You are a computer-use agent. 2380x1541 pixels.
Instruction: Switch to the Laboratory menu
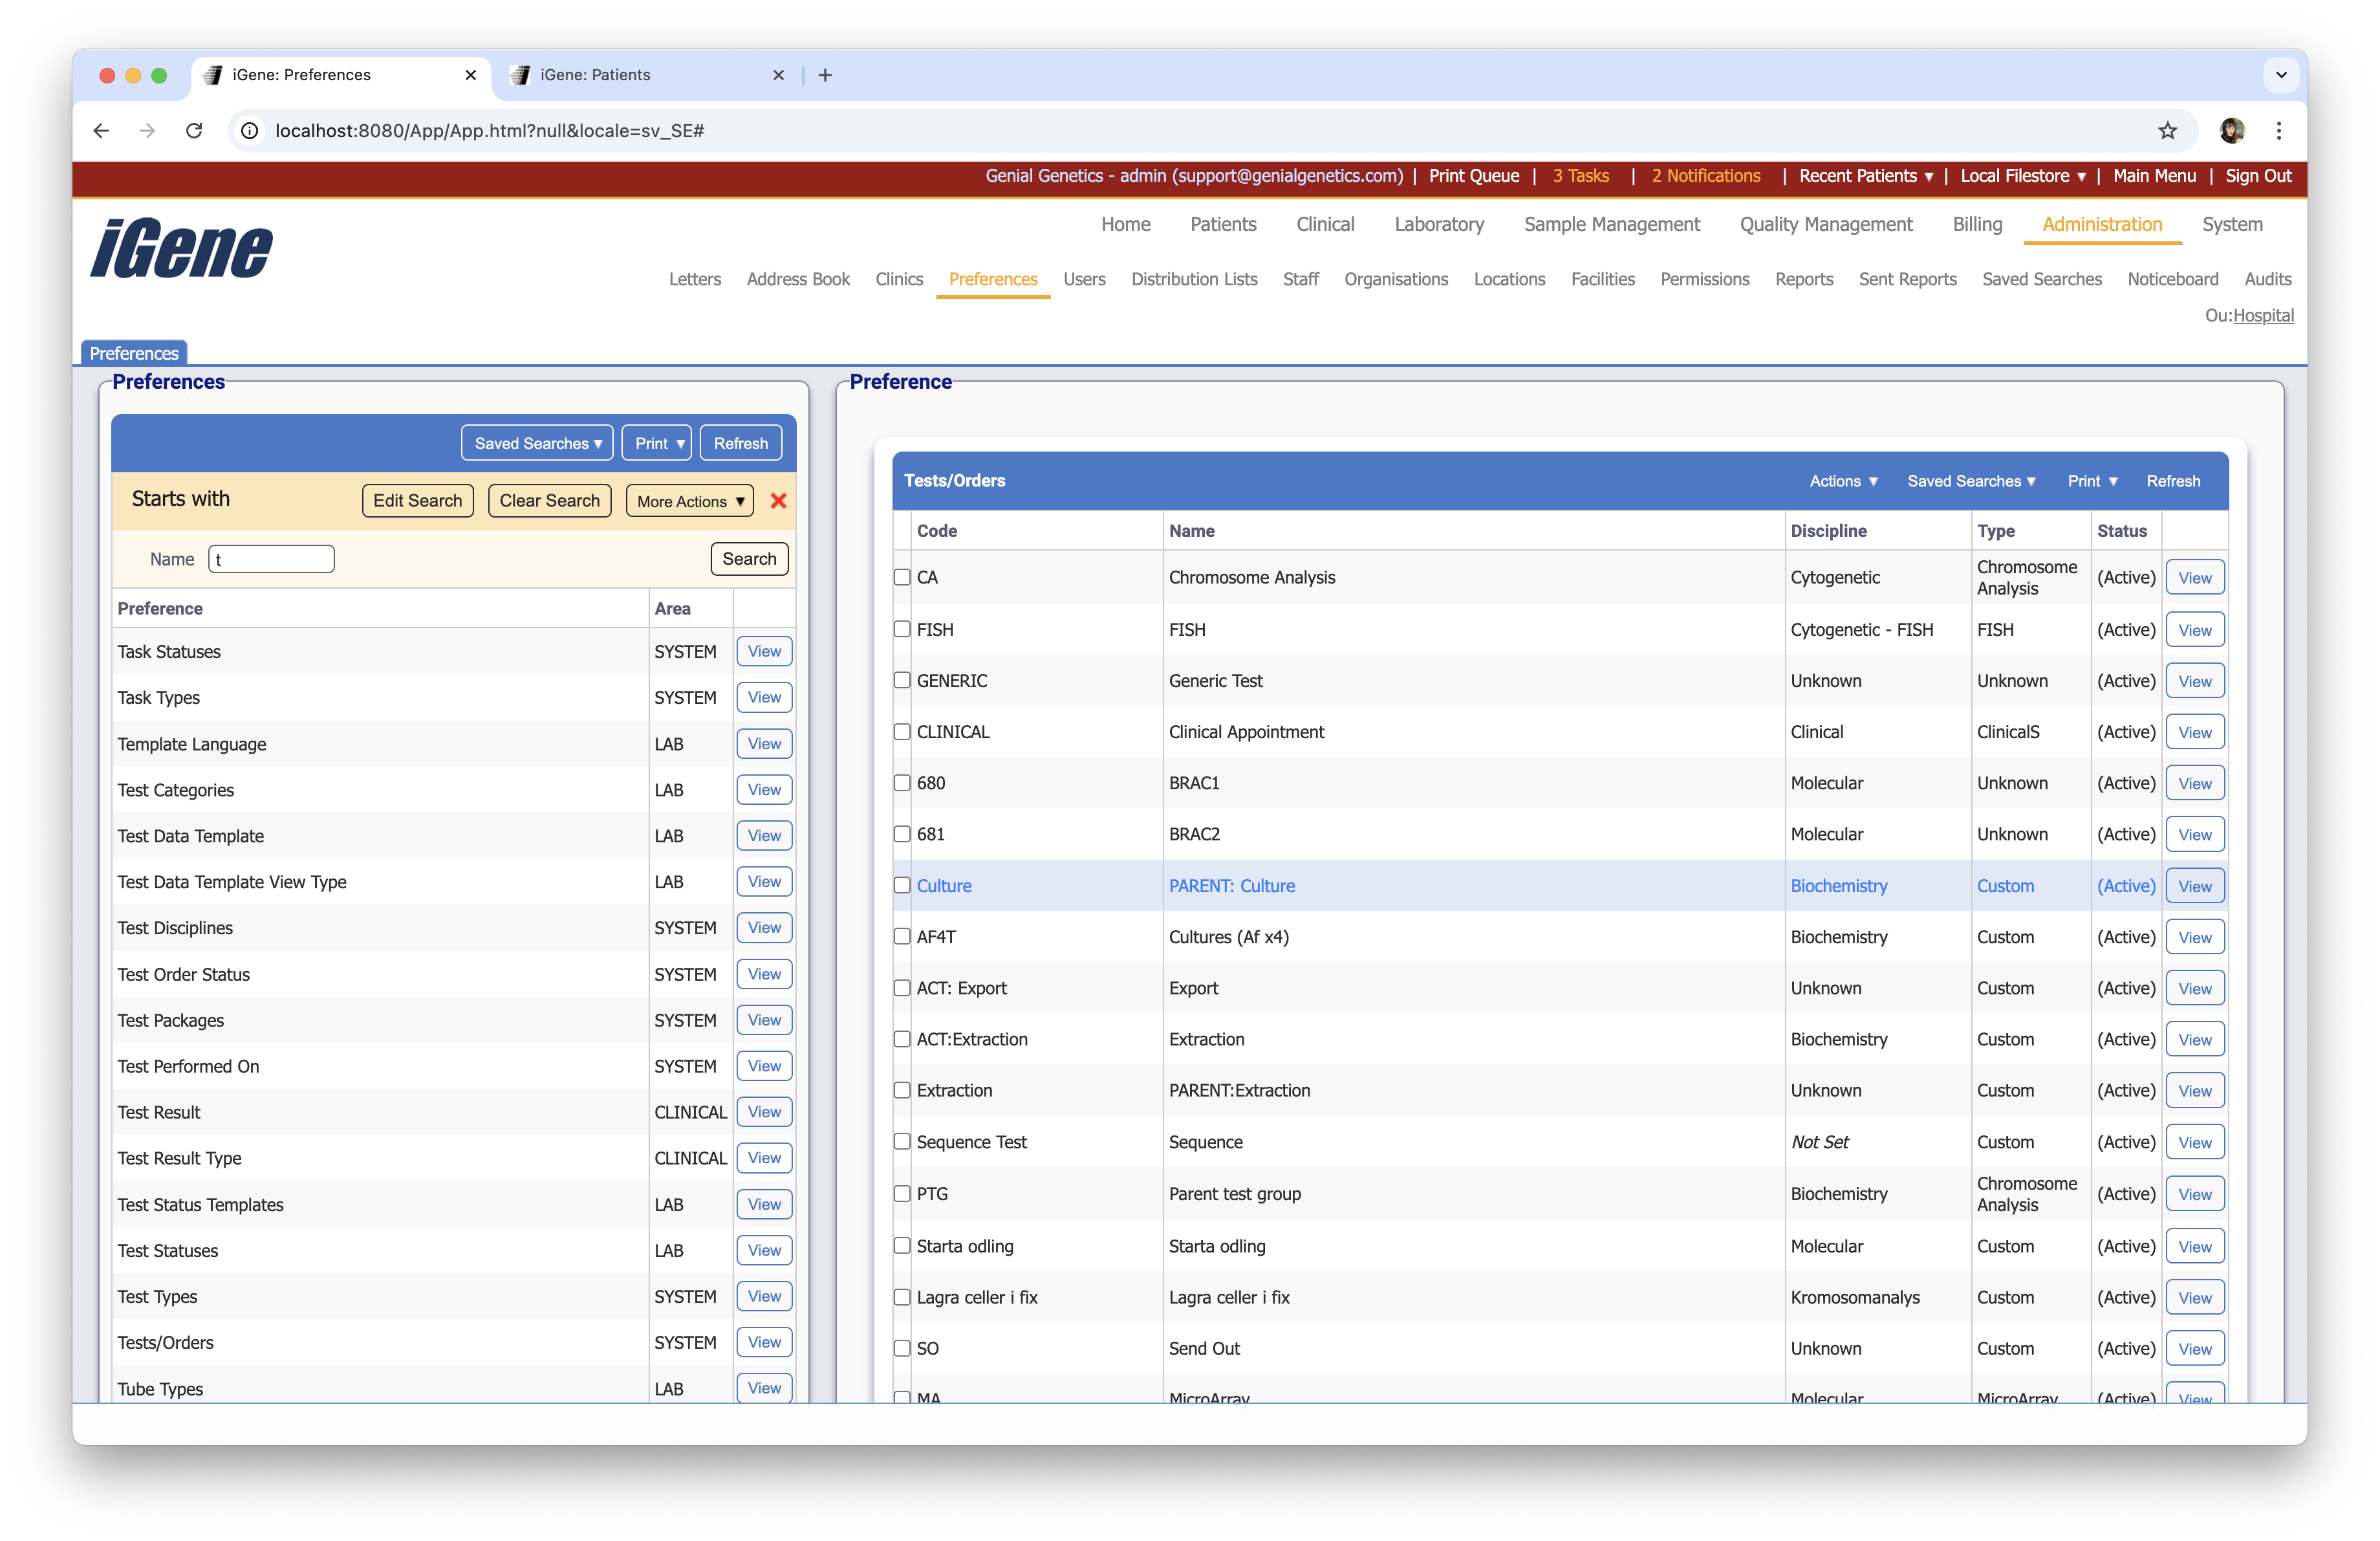[x=1438, y=224]
